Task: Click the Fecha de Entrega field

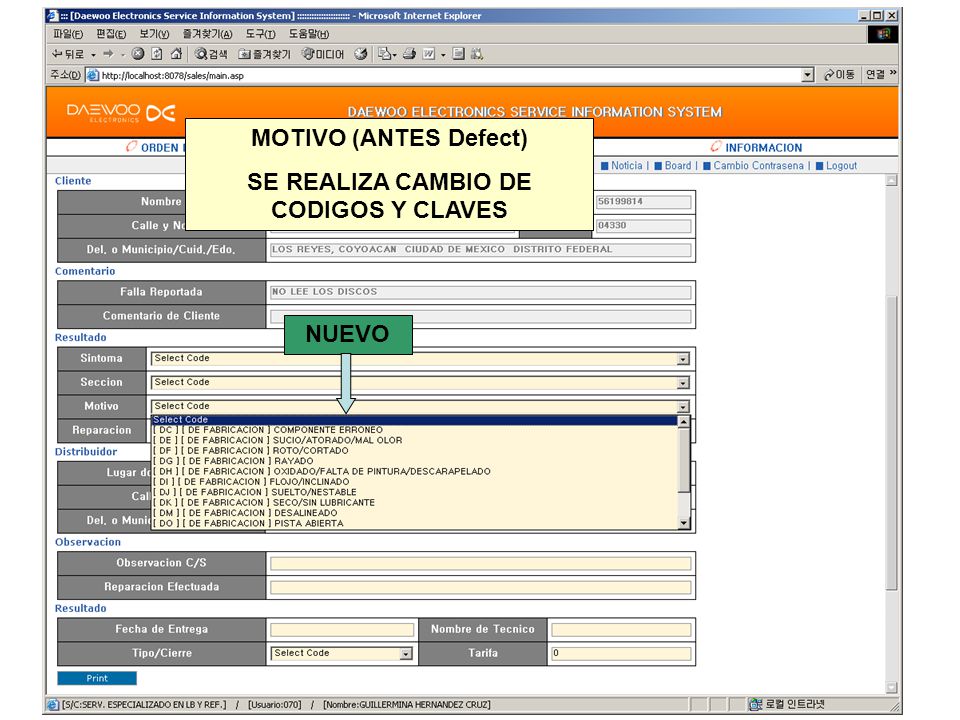Action: click(342, 630)
